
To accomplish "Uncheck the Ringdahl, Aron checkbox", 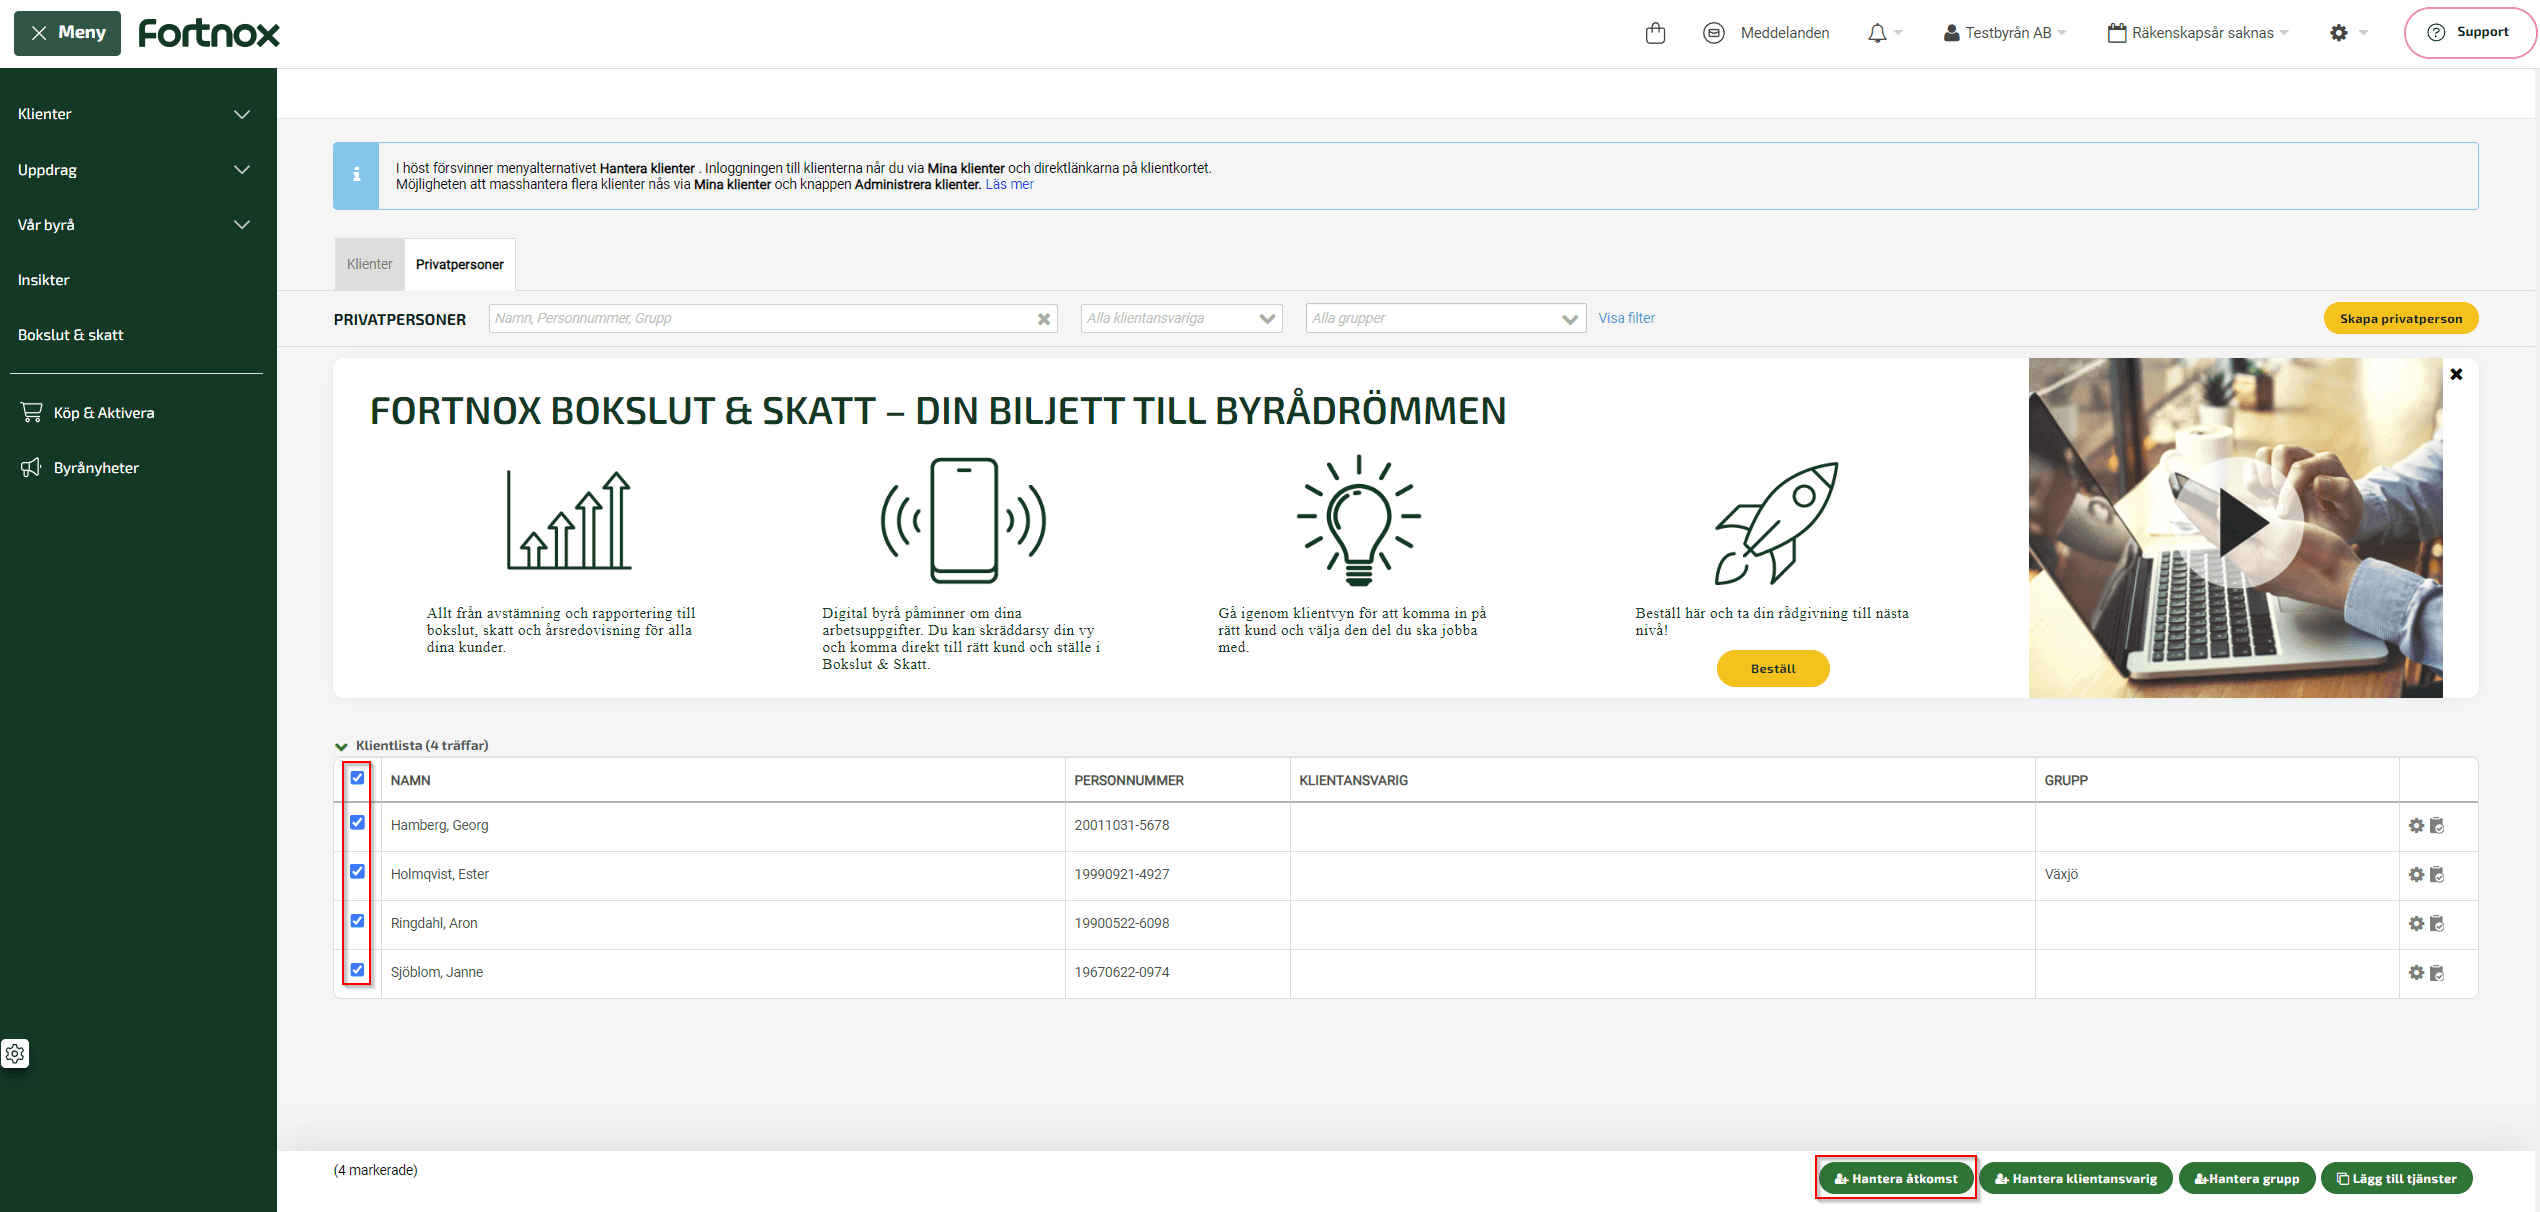I will [357, 921].
